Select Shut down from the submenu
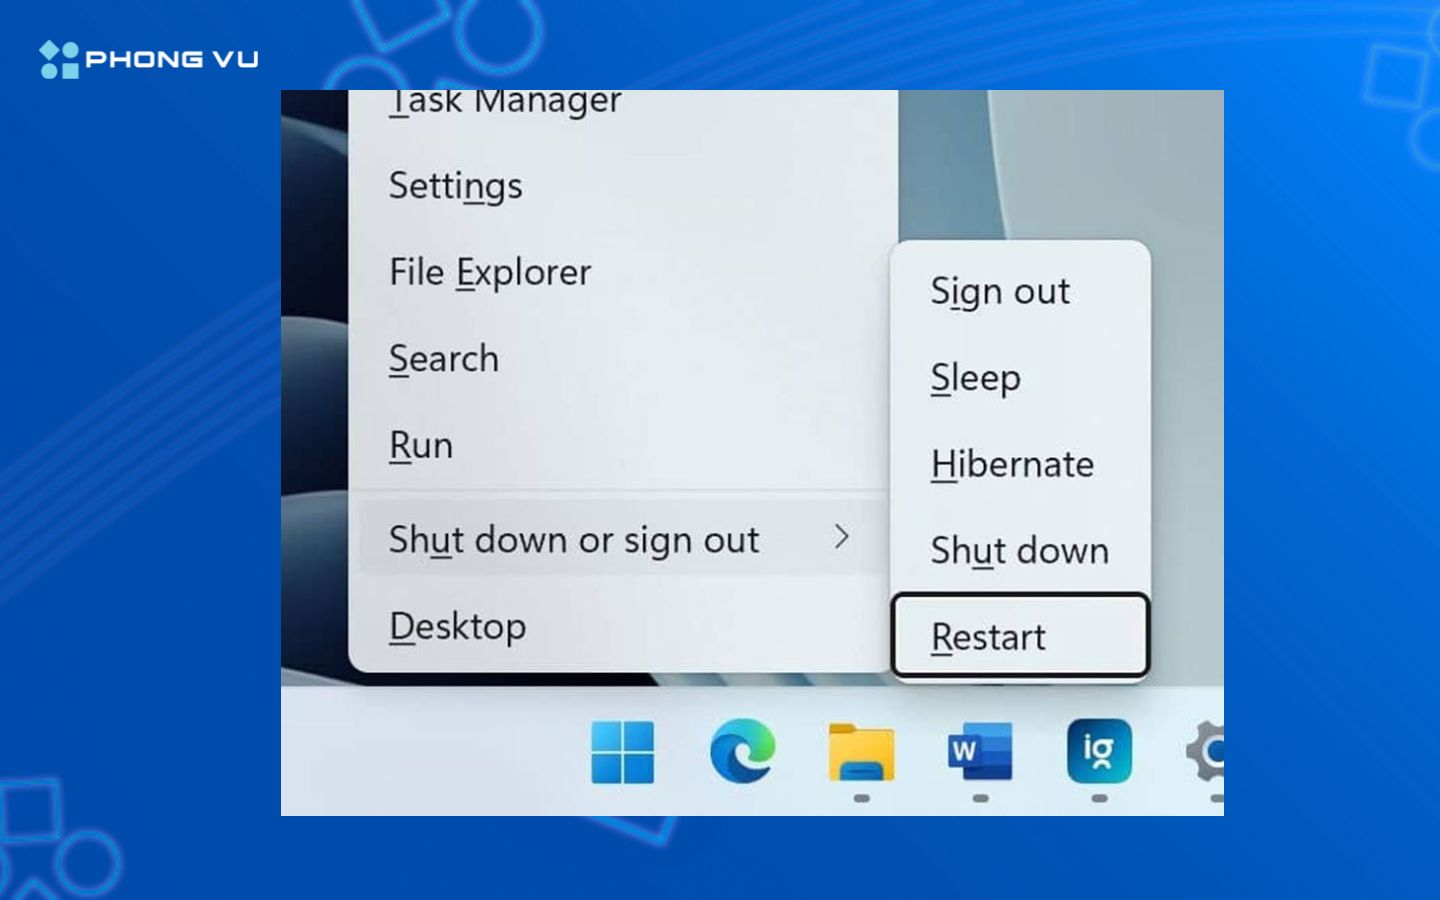 (1019, 550)
